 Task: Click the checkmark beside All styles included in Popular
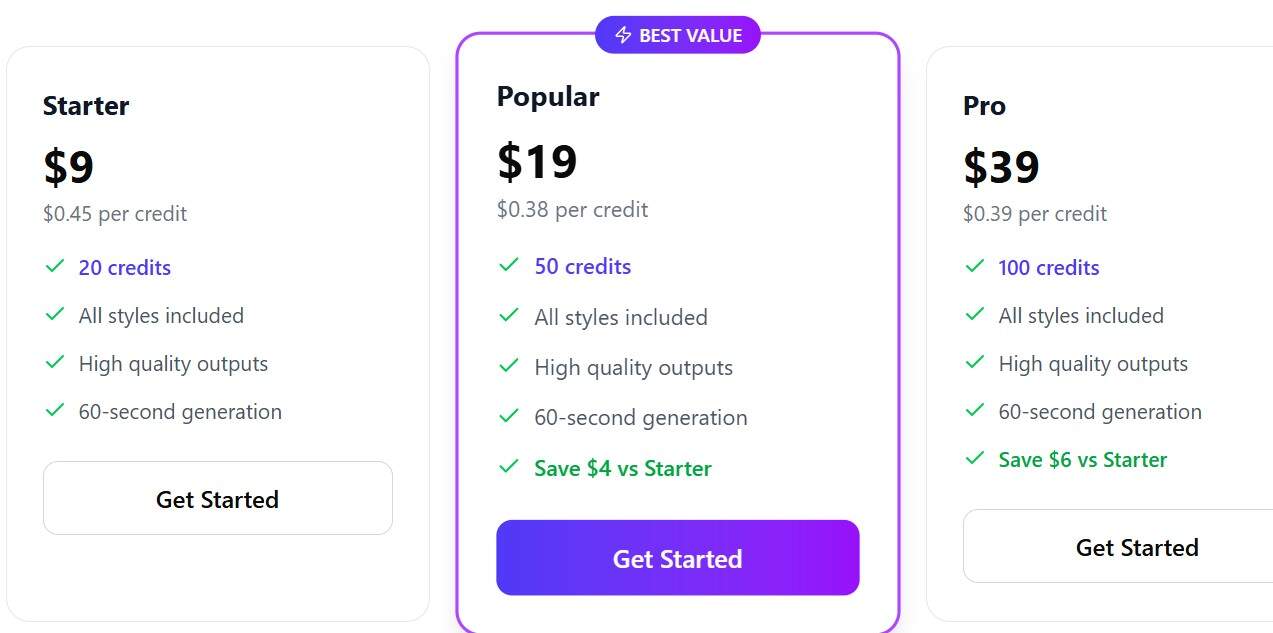(x=508, y=315)
